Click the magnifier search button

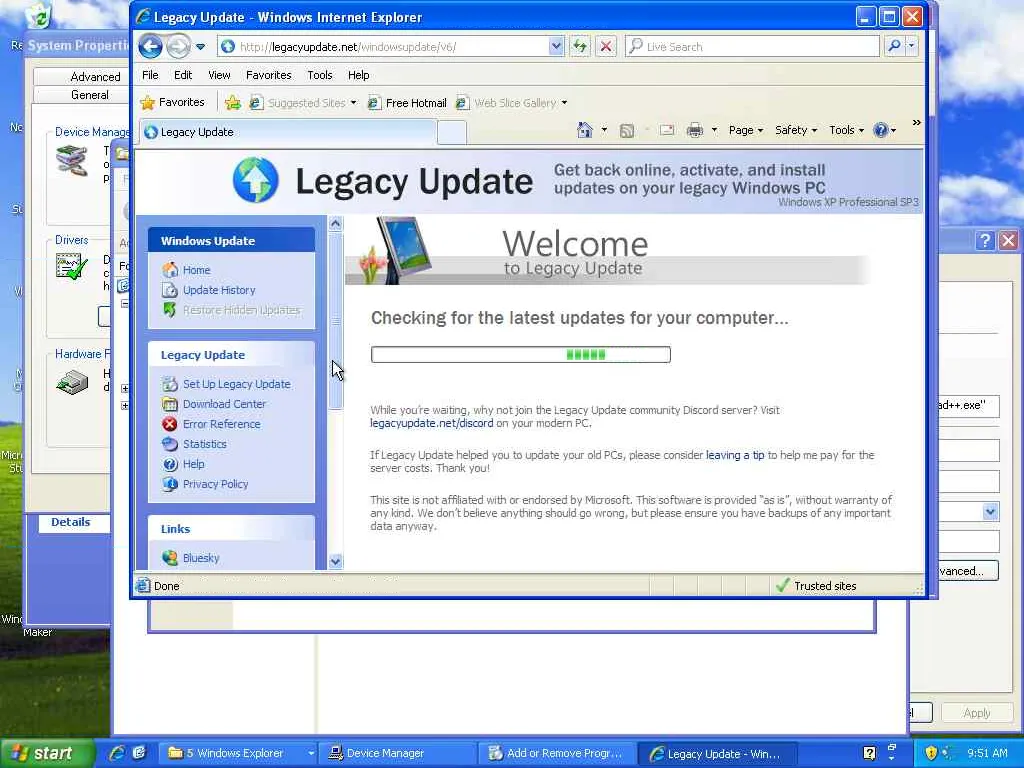click(x=894, y=46)
